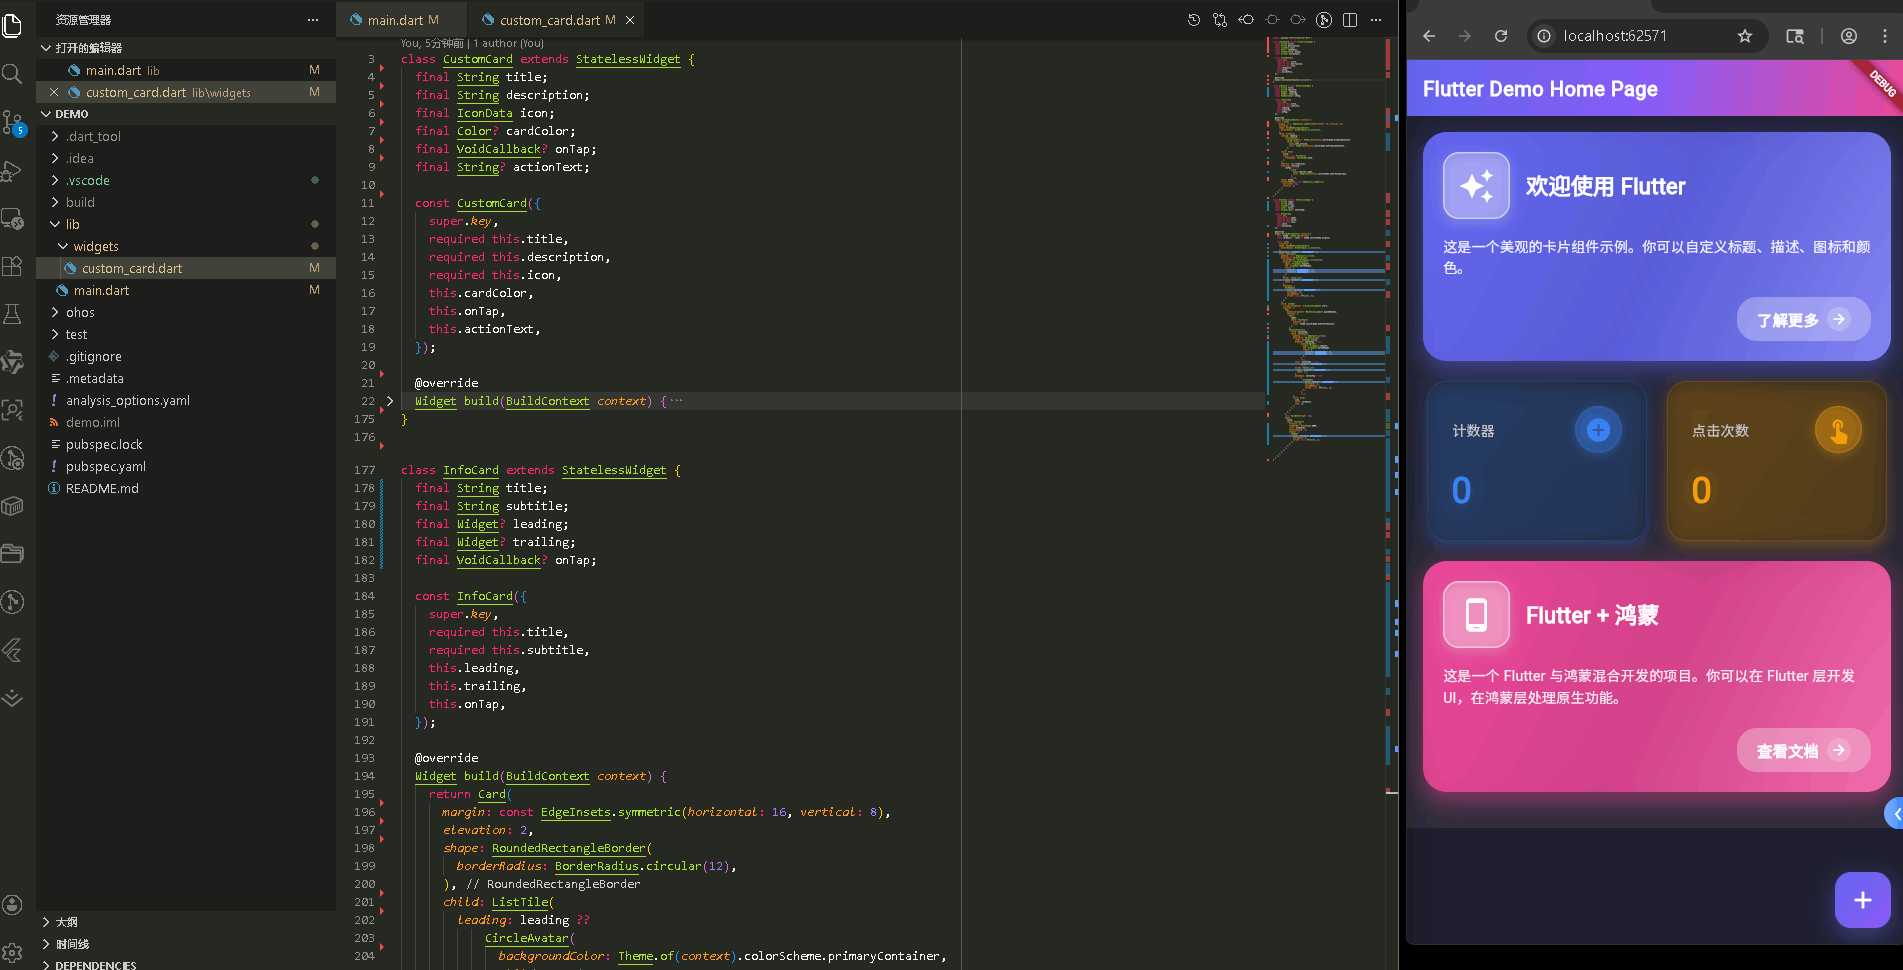Open analysis_options.yaml in the file tree
1903x970 pixels.
128,401
